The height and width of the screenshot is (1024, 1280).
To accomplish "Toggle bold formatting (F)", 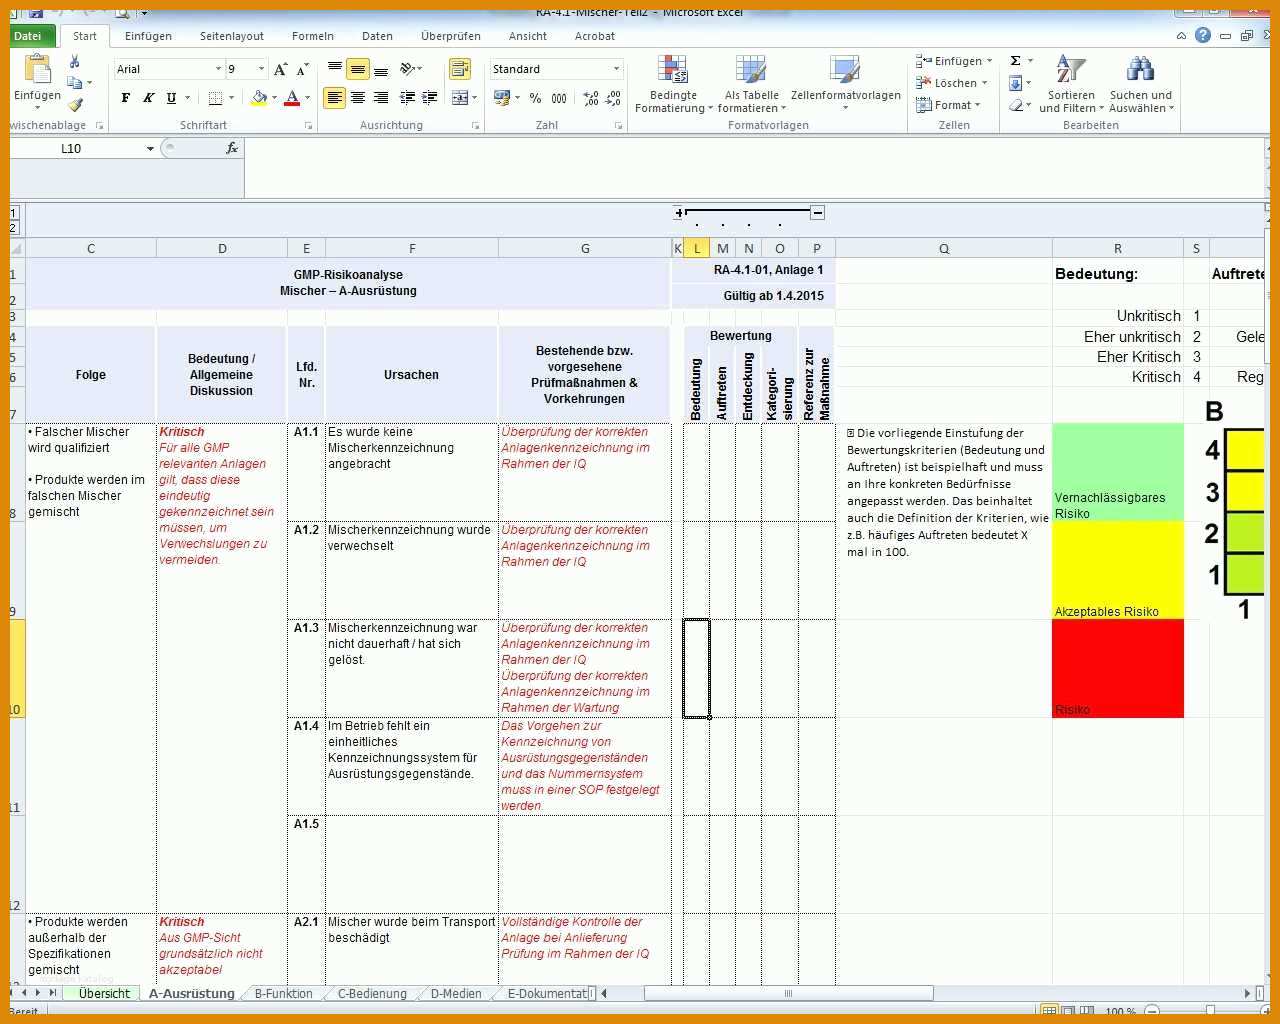I will (x=125, y=98).
